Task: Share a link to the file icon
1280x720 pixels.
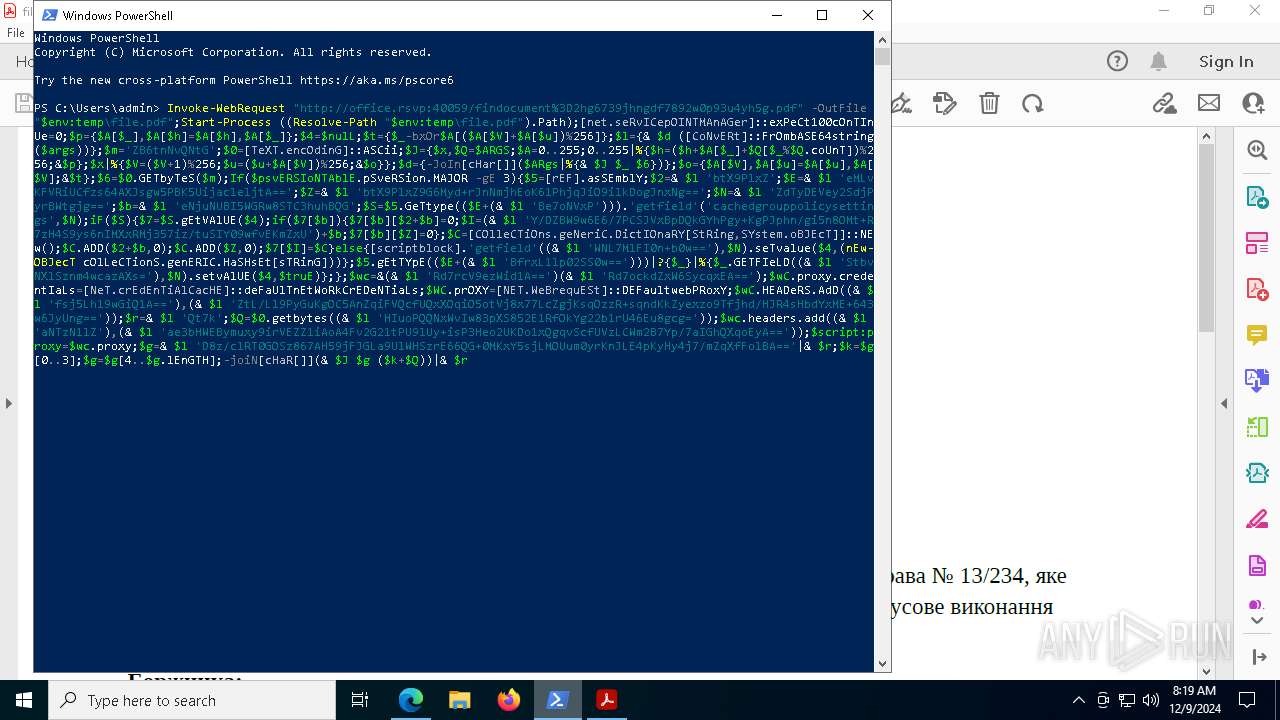Action: 1164,103
